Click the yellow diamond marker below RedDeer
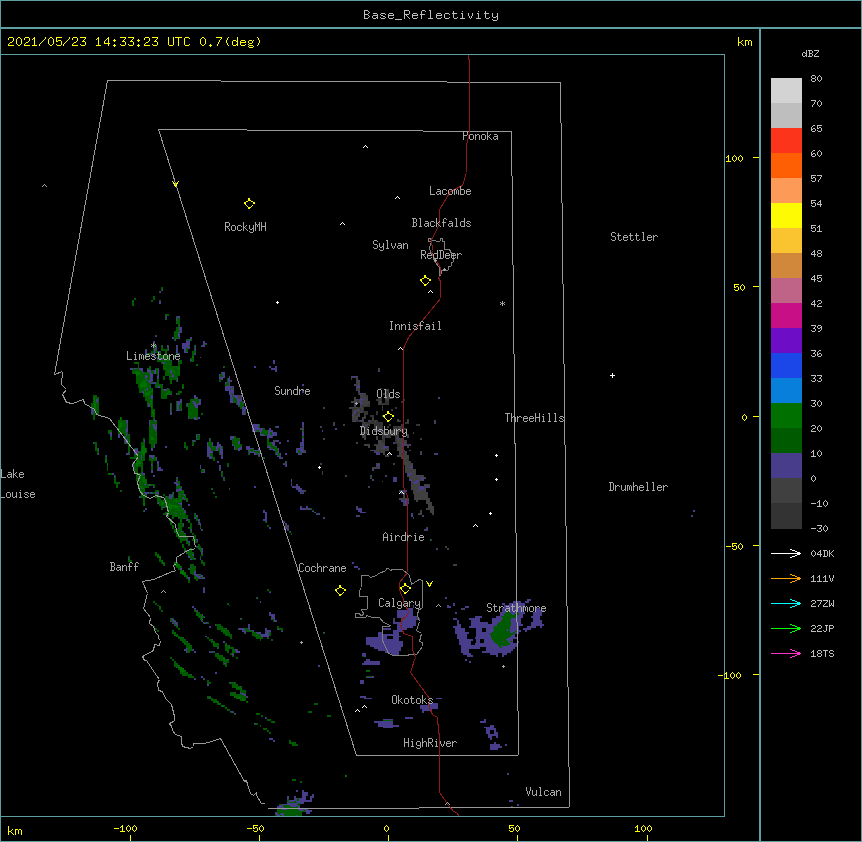 coord(426,281)
